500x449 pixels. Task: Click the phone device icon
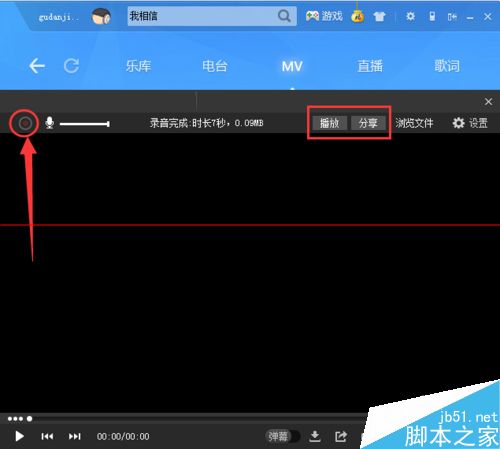coord(432,16)
